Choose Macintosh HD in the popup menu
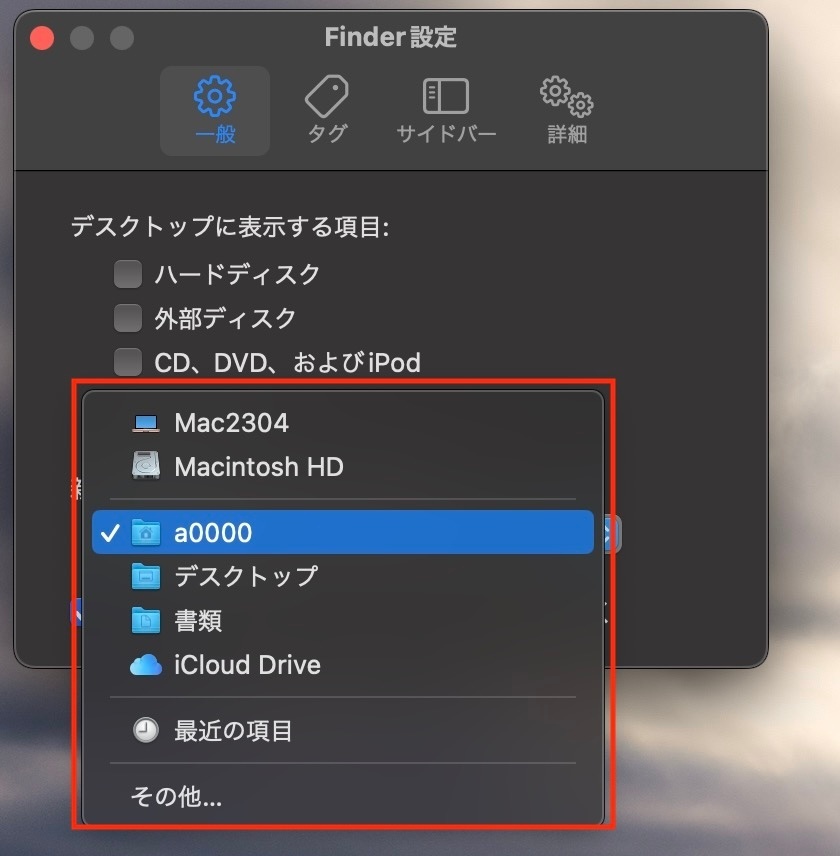Screen dimensions: 840x856 [343, 467]
